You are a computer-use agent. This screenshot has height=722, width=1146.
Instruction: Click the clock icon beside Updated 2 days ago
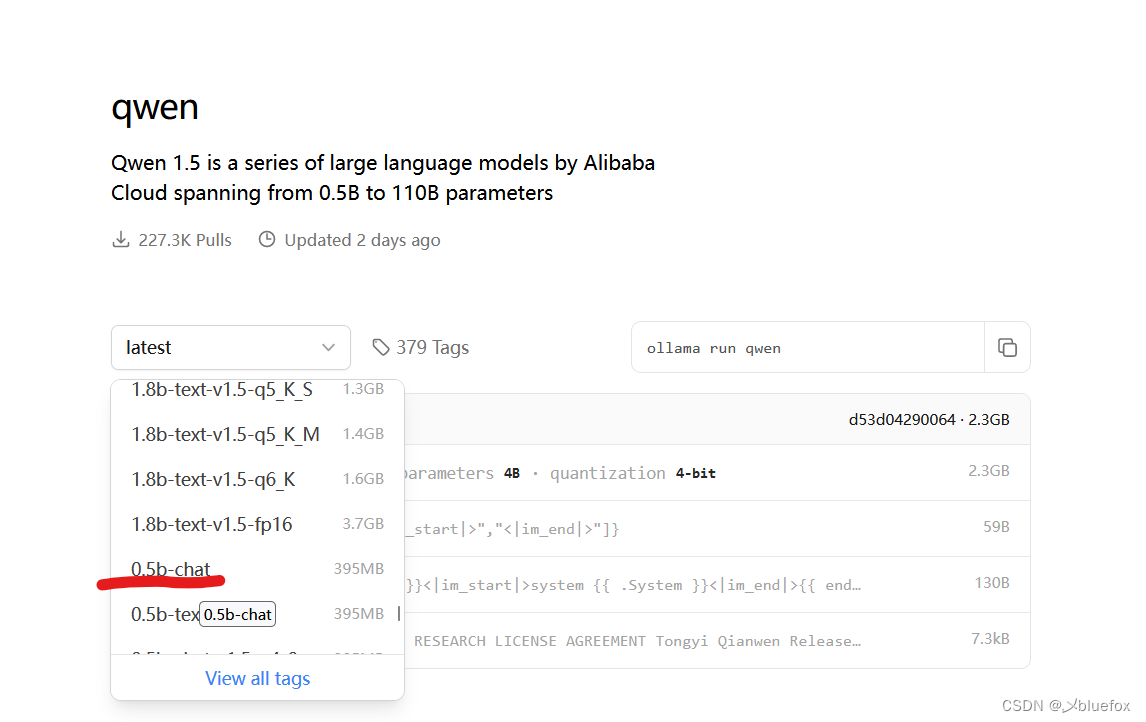point(267,240)
